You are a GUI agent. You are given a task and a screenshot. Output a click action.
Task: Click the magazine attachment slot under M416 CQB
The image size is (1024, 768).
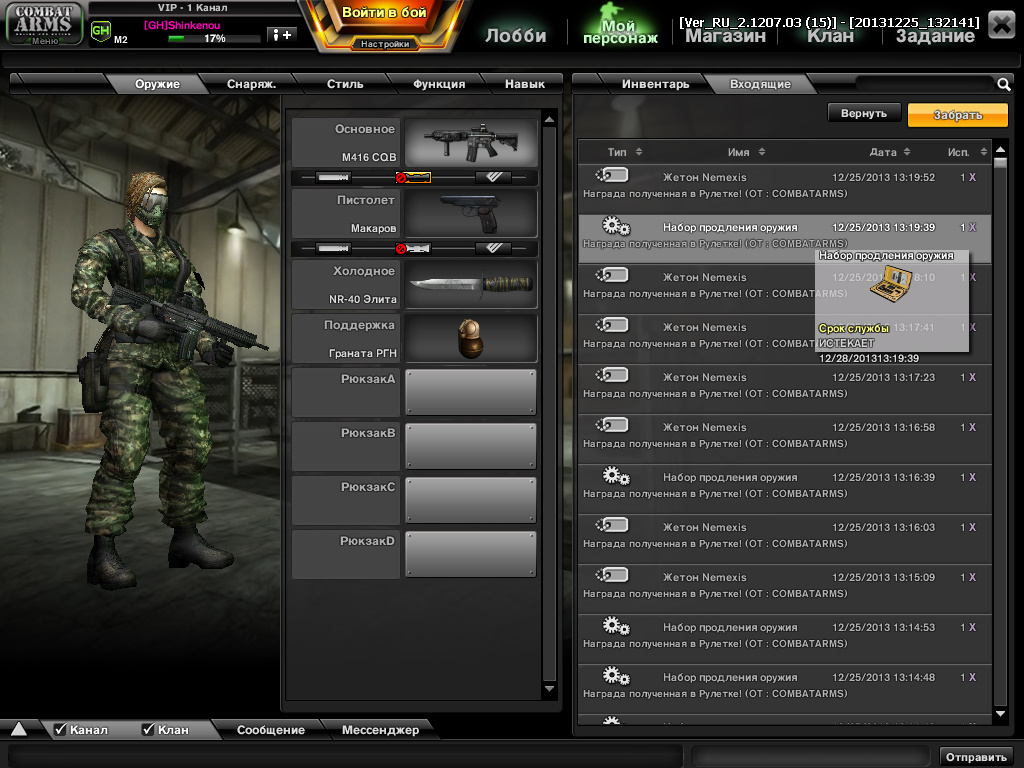tap(494, 177)
